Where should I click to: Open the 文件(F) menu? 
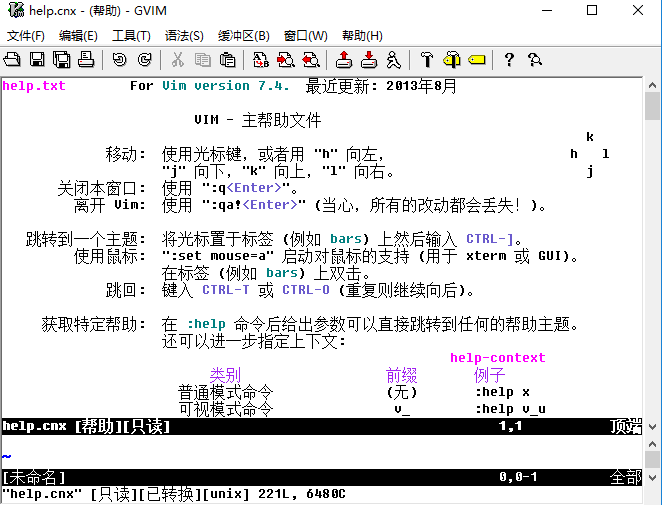tap(26, 35)
